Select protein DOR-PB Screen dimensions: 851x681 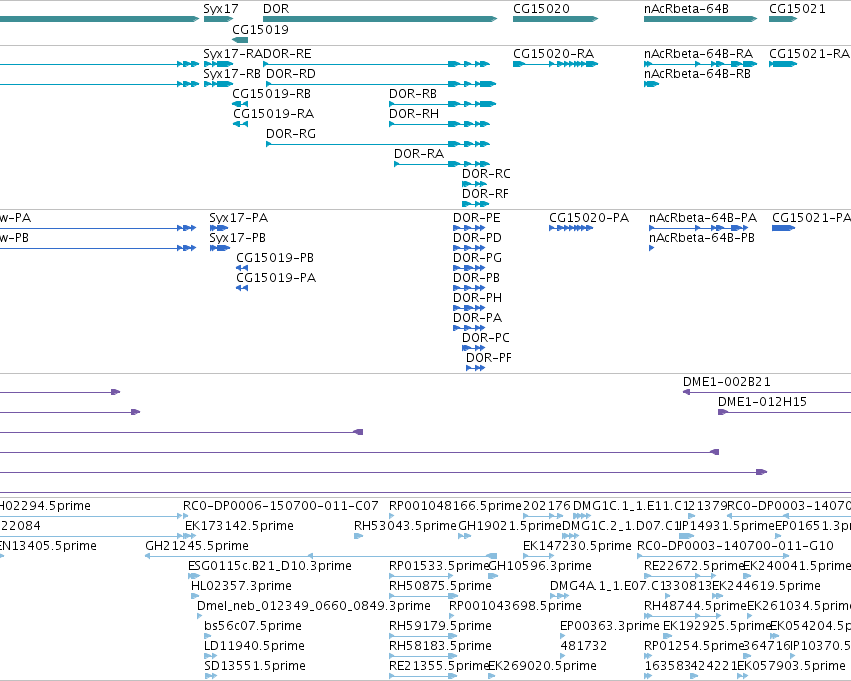(476, 278)
